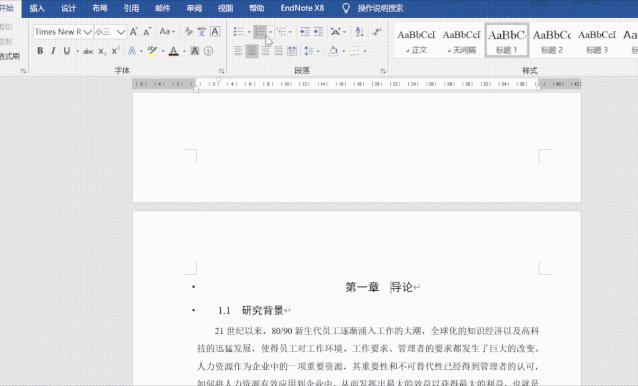The width and height of the screenshot is (638, 386).
Task: Open the Times New Roman font name dropdown
Action: pos(87,32)
